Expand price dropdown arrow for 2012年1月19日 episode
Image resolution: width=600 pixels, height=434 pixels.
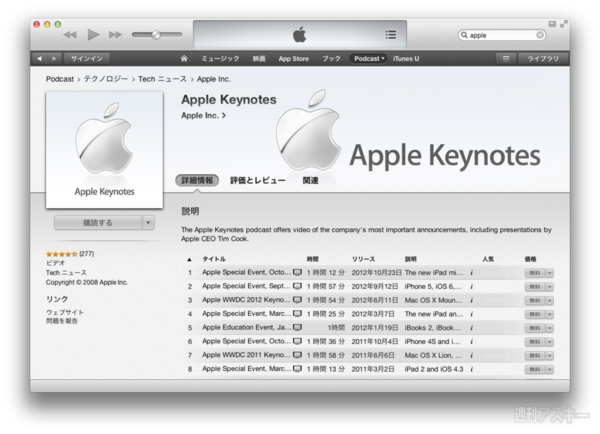[549, 328]
